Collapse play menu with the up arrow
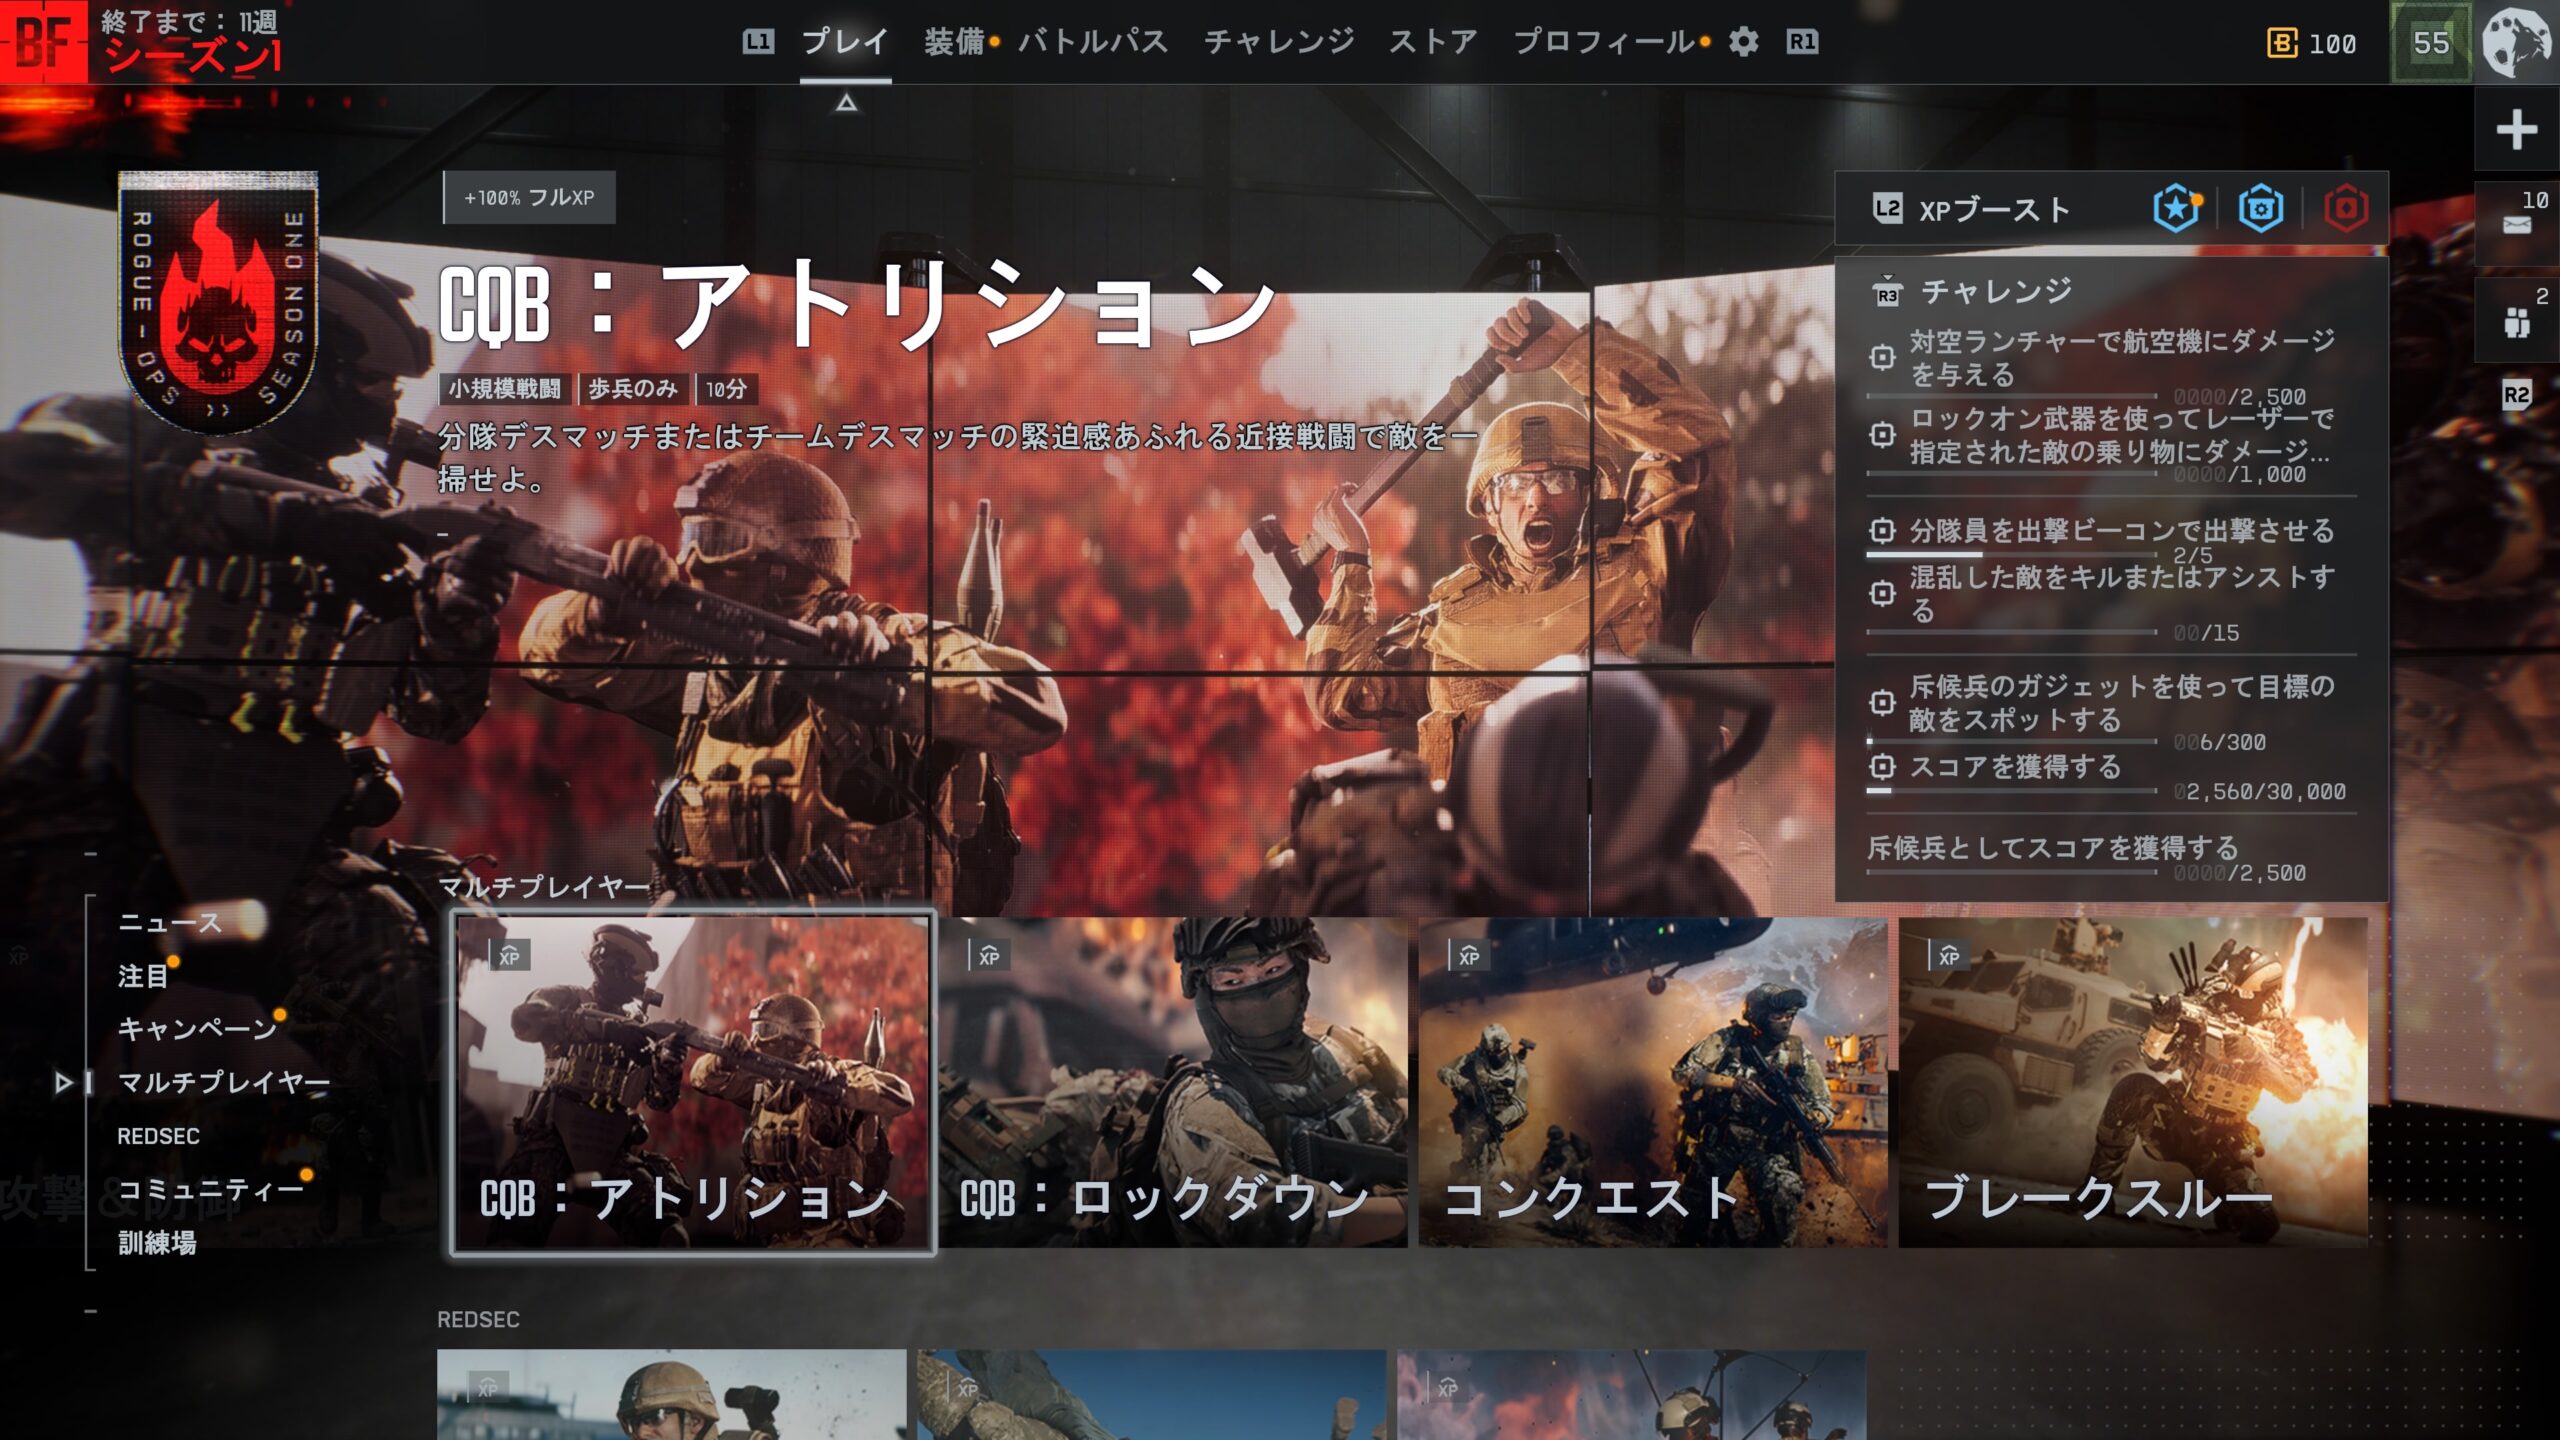The width and height of the screenshot is (2560, 1440). [846, 103]
